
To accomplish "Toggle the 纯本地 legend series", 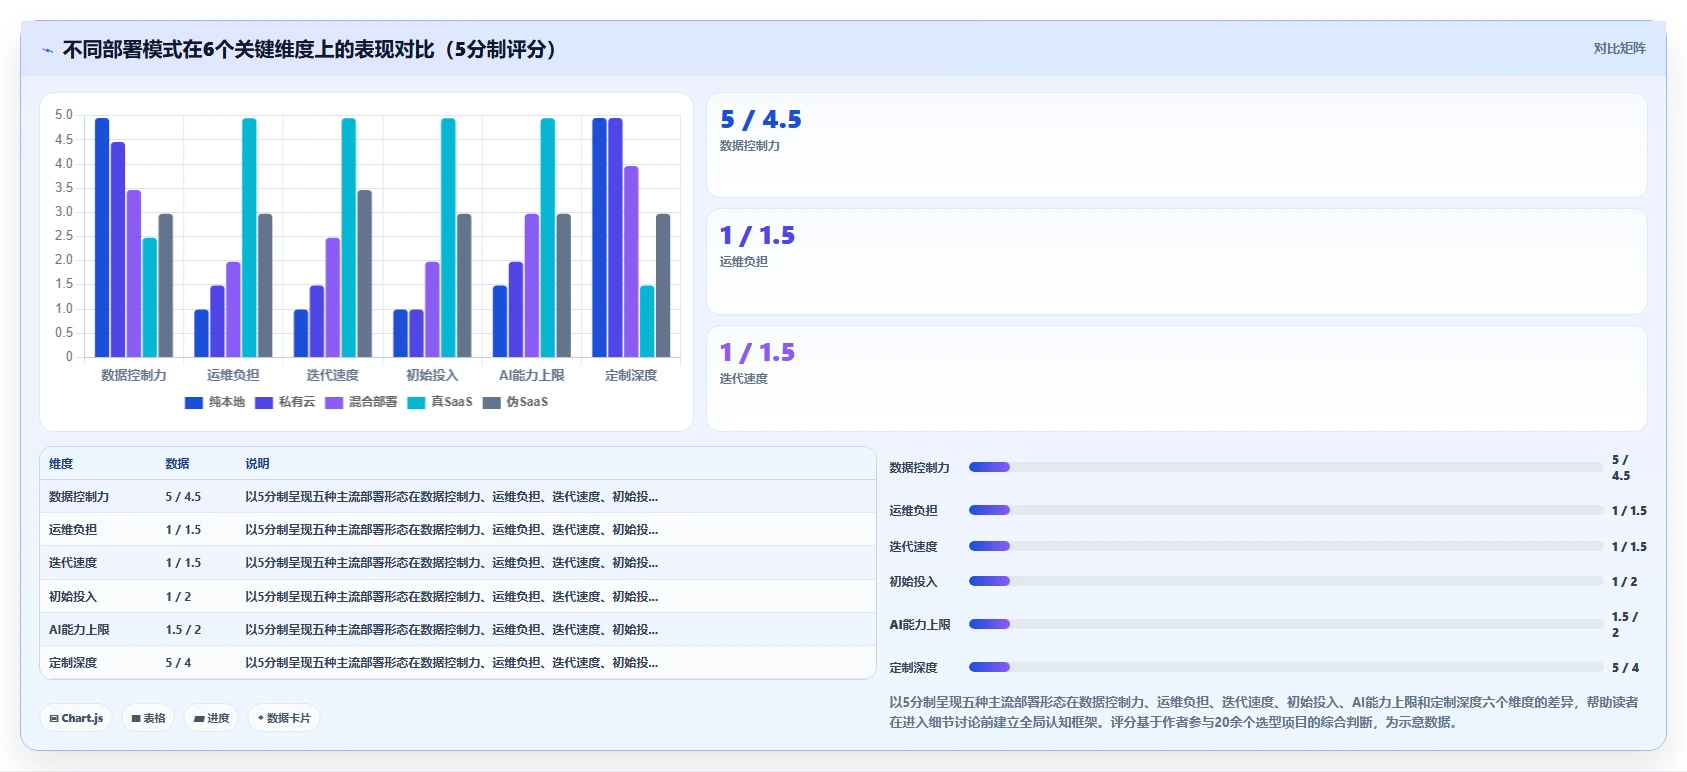I will (215, 402).
